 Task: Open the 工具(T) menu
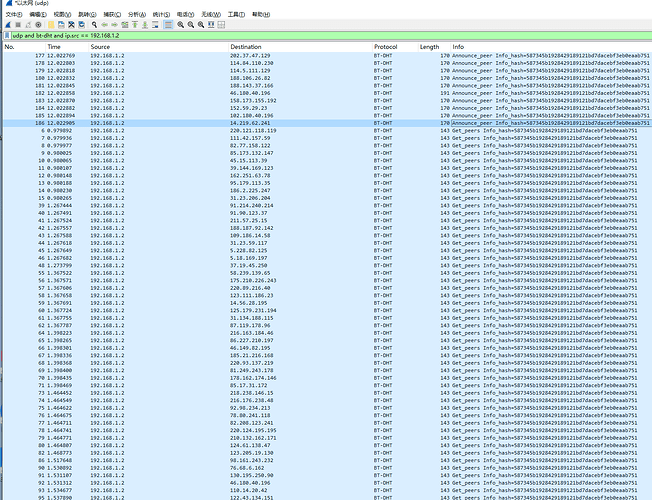pyautogui.click(x=236, y=15)
